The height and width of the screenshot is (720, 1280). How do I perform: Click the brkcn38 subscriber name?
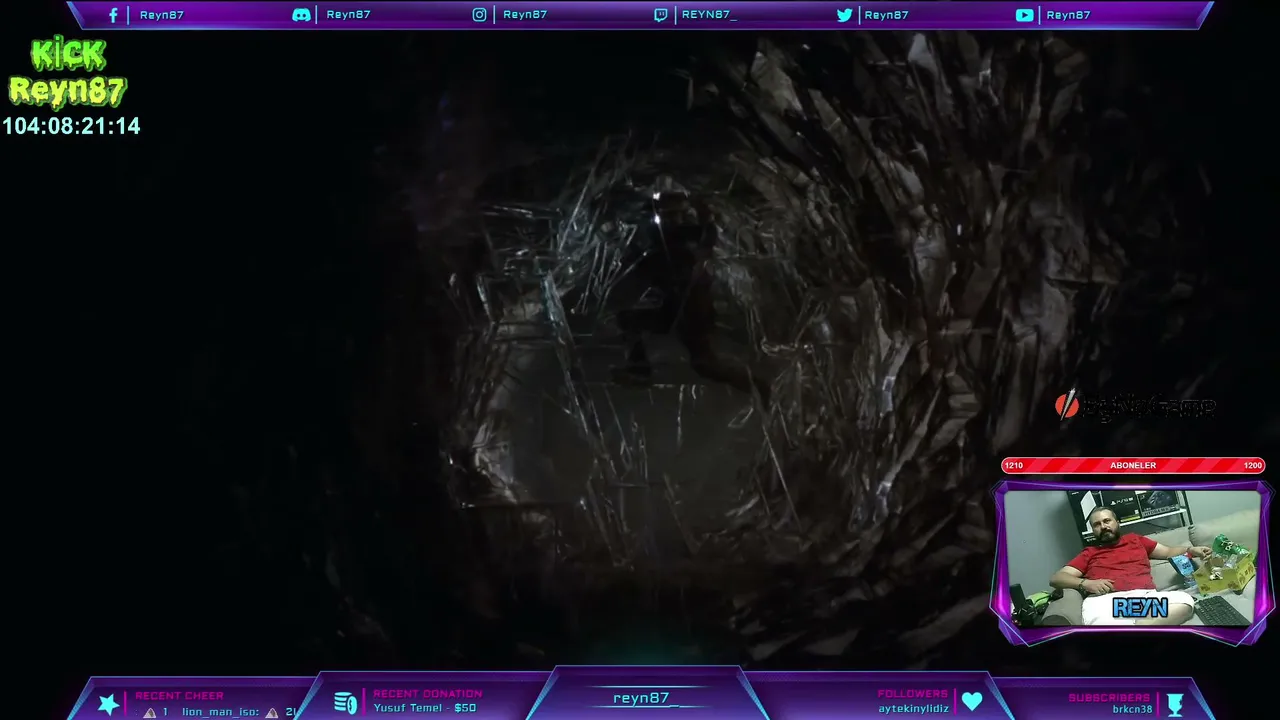pyautogui.click(x=1132, y=710)
